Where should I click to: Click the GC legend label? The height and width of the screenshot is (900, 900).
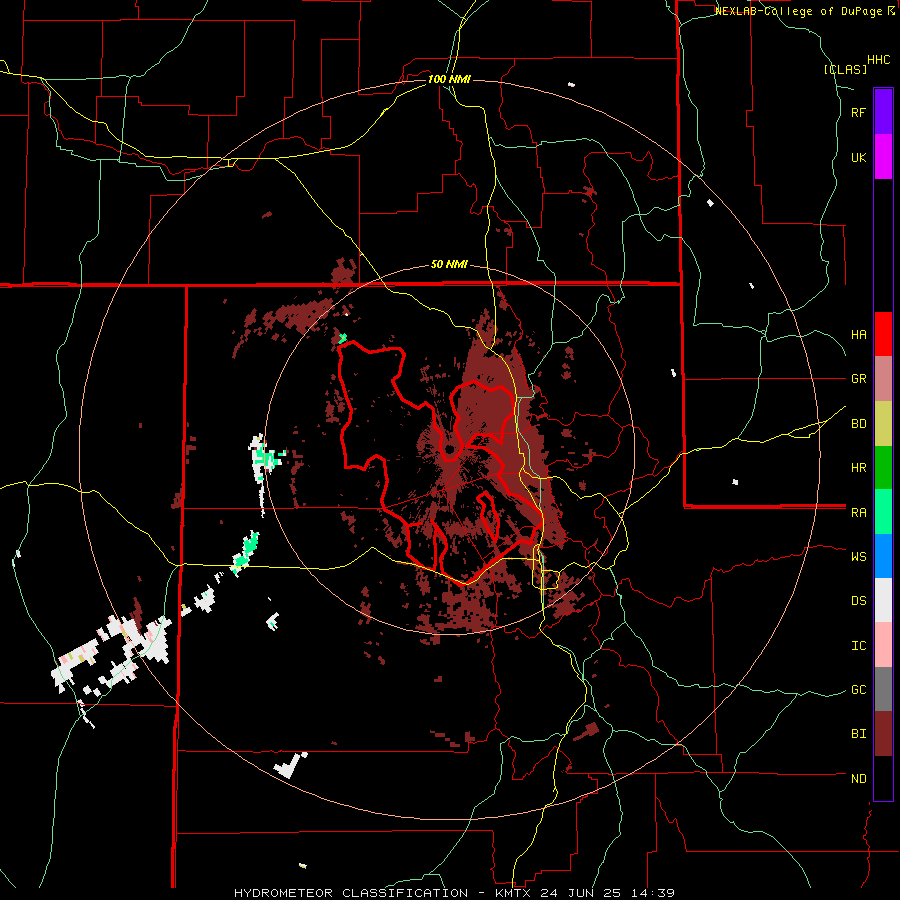858,690
